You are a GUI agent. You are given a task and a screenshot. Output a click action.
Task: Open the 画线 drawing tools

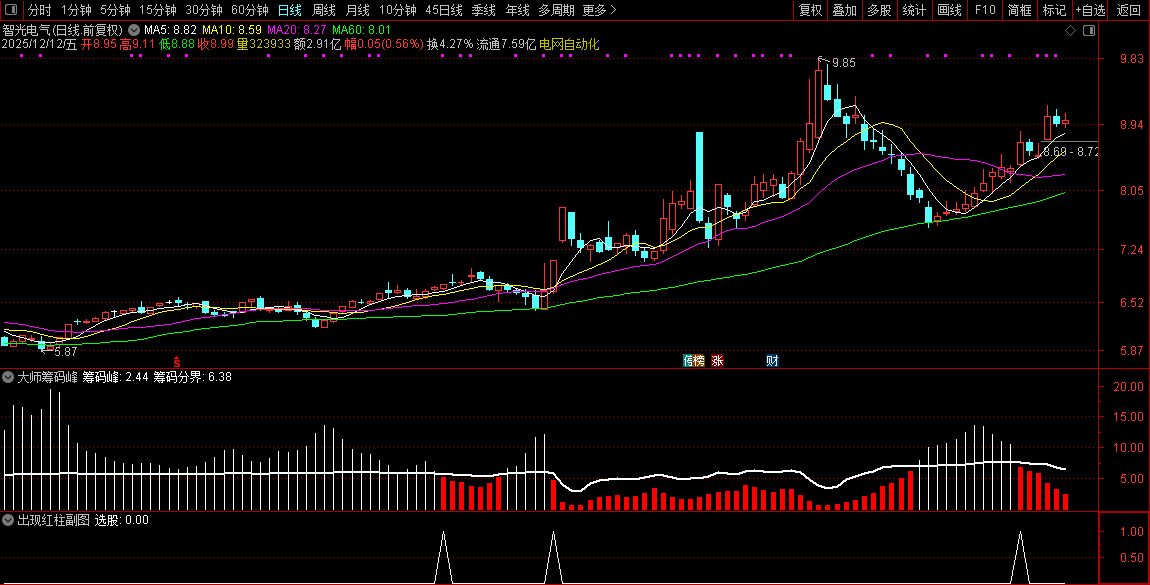click(x=949, y=10)
